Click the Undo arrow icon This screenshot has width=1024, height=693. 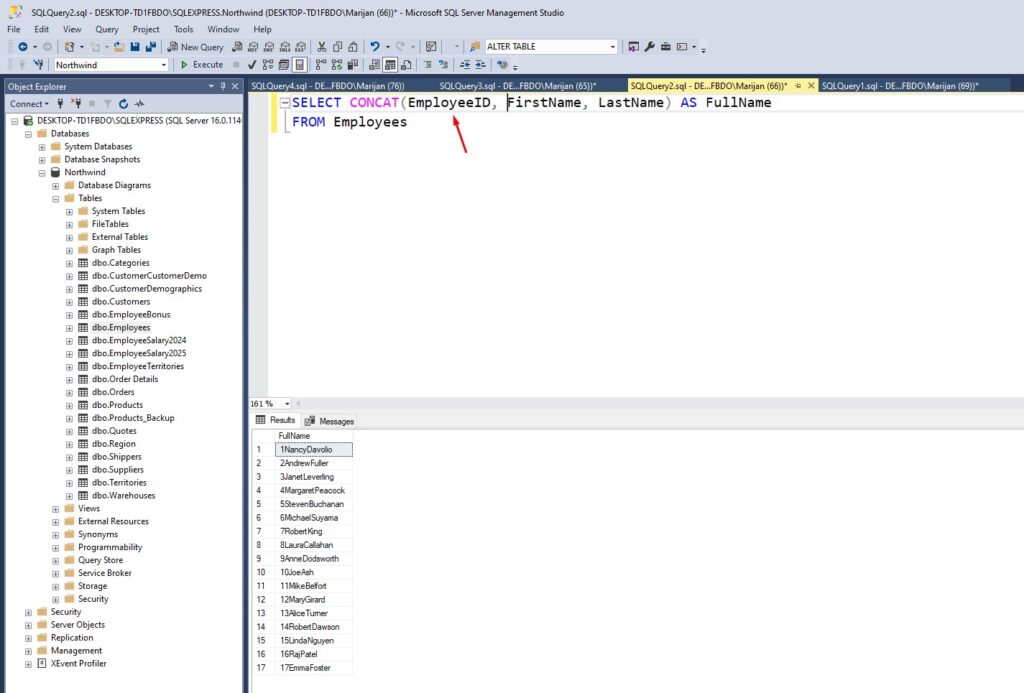375,47
